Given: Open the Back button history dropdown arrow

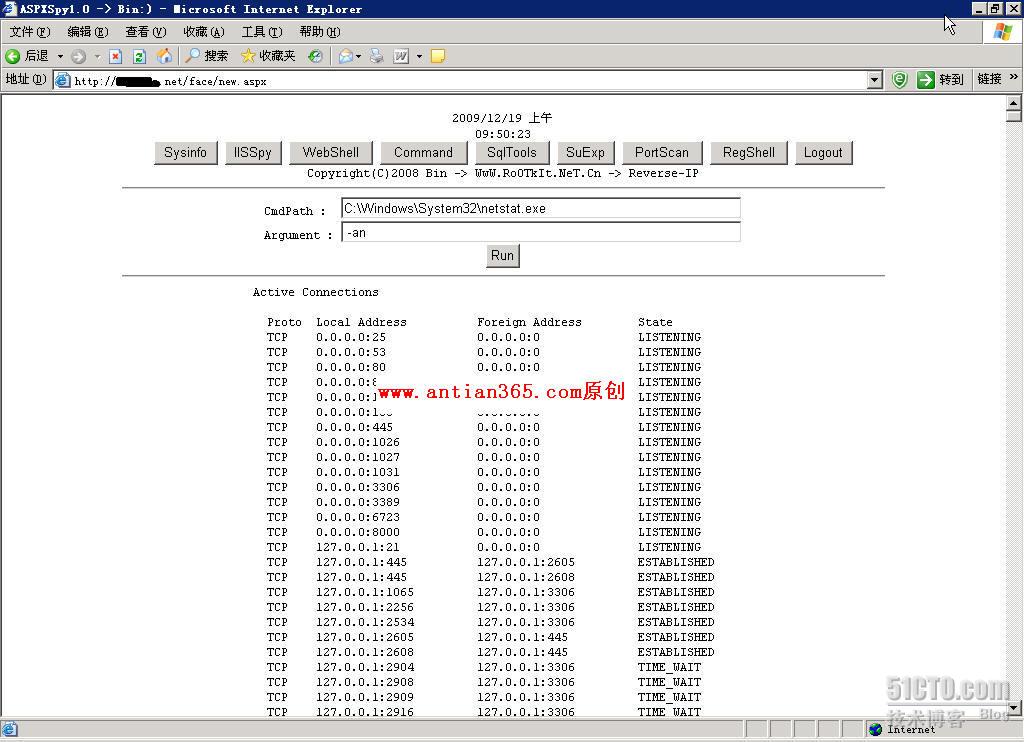Looking at the screenshot, I should pos(60,56).
